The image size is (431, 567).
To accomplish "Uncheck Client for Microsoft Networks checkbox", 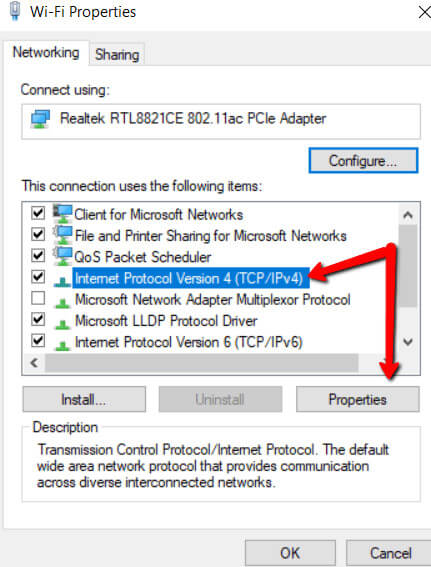I will pos(38,213).
